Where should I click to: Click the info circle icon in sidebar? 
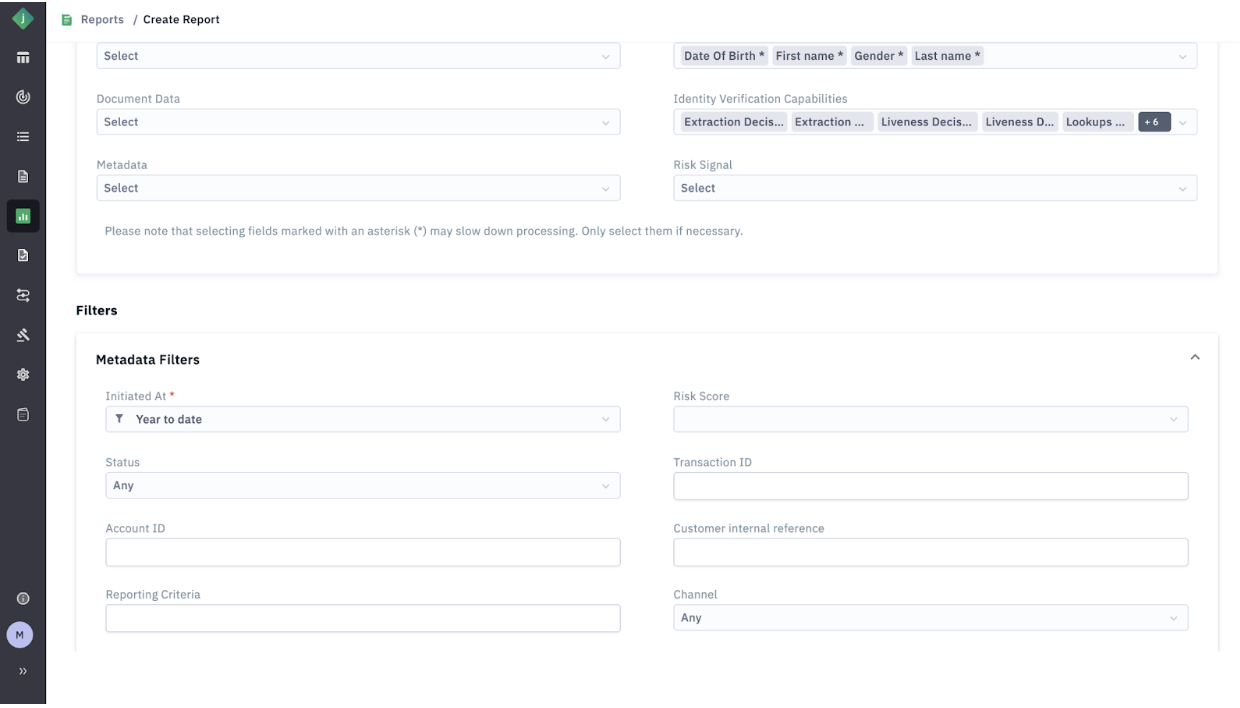click(x=22, y=598)
